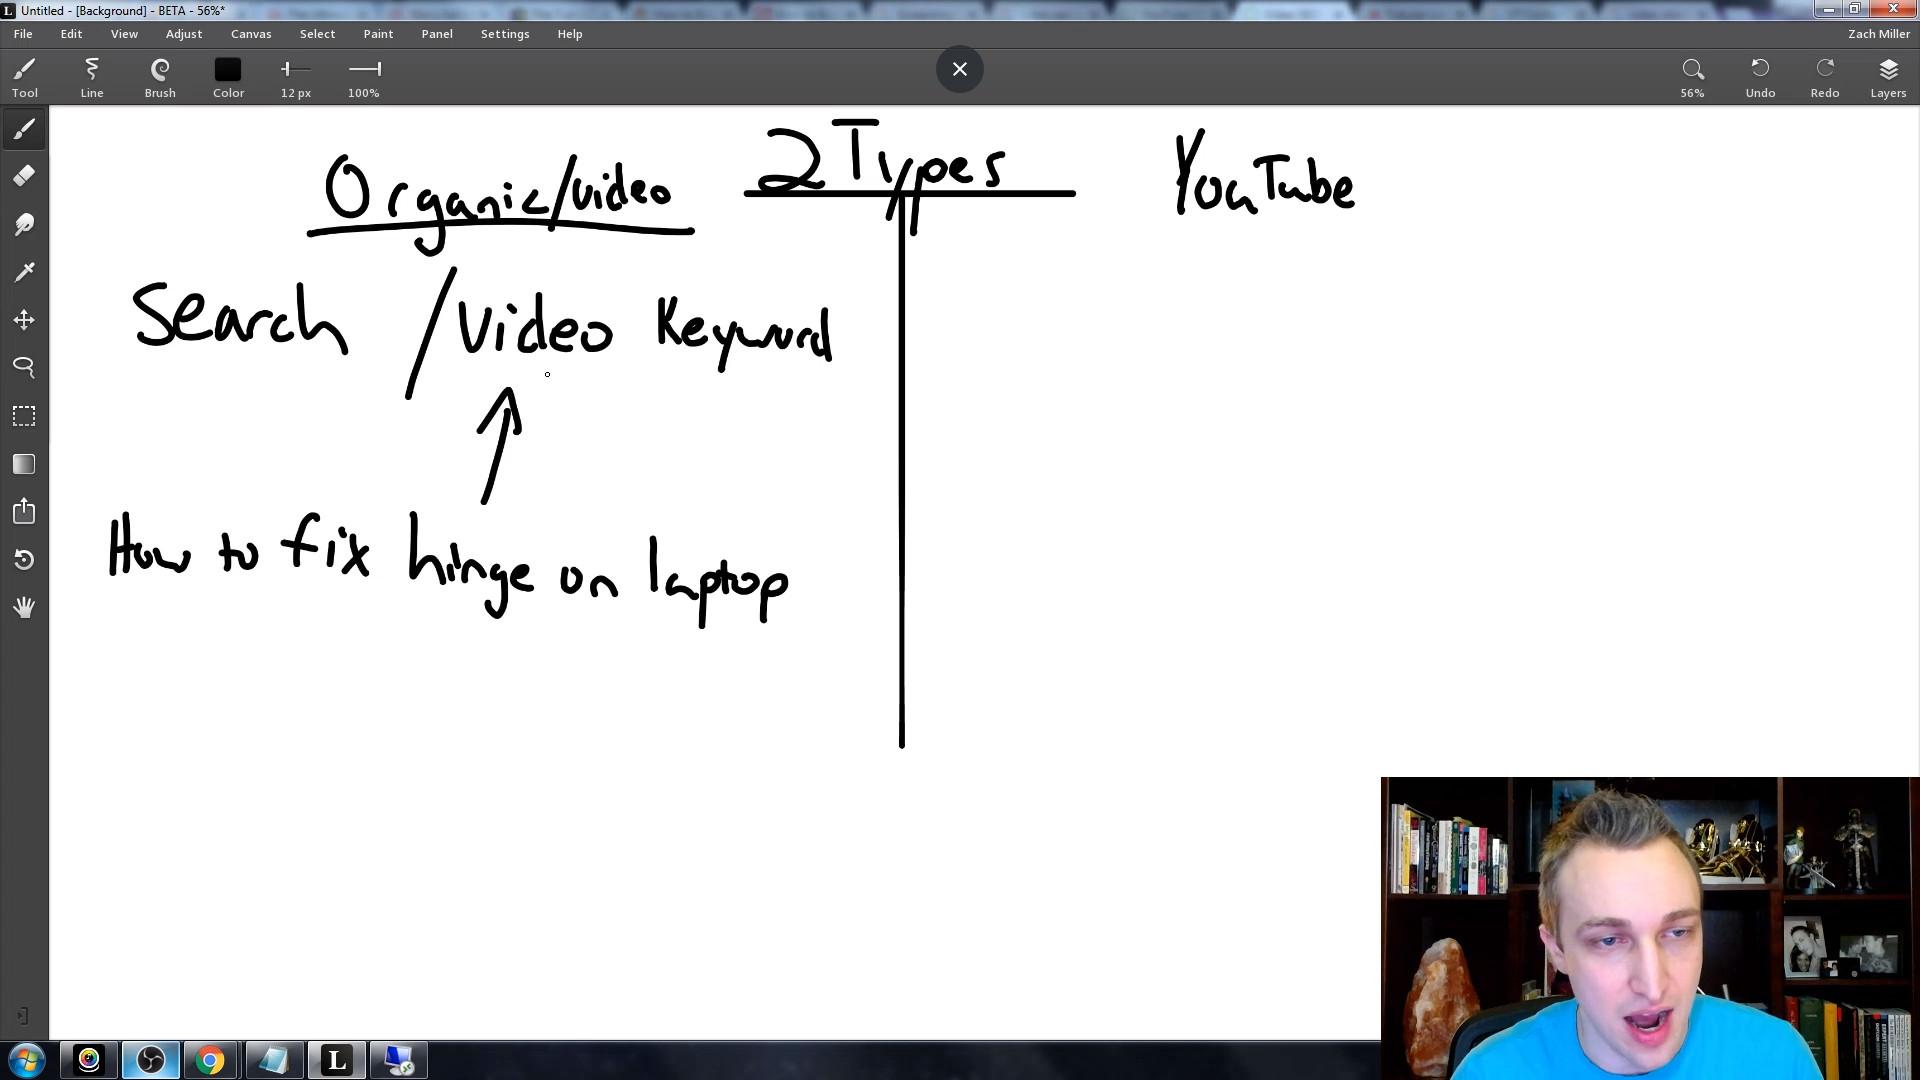Open the Tool selector
1920x1080 pixels.
(x=25, y=75)
